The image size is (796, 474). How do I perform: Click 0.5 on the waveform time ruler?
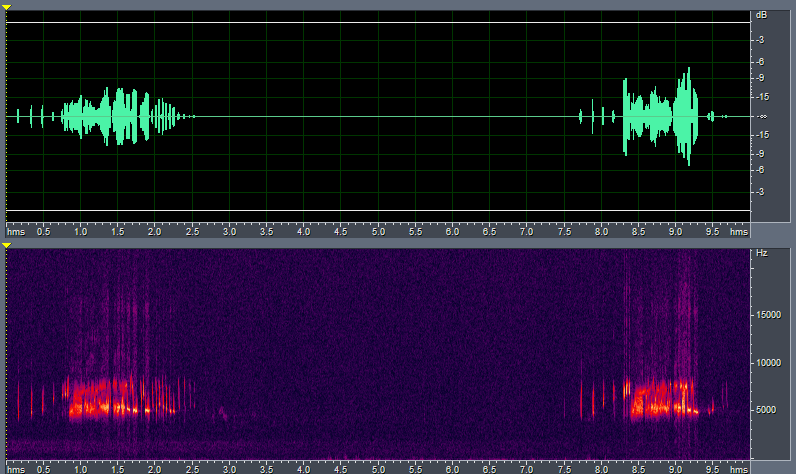(x=44, y=231)
